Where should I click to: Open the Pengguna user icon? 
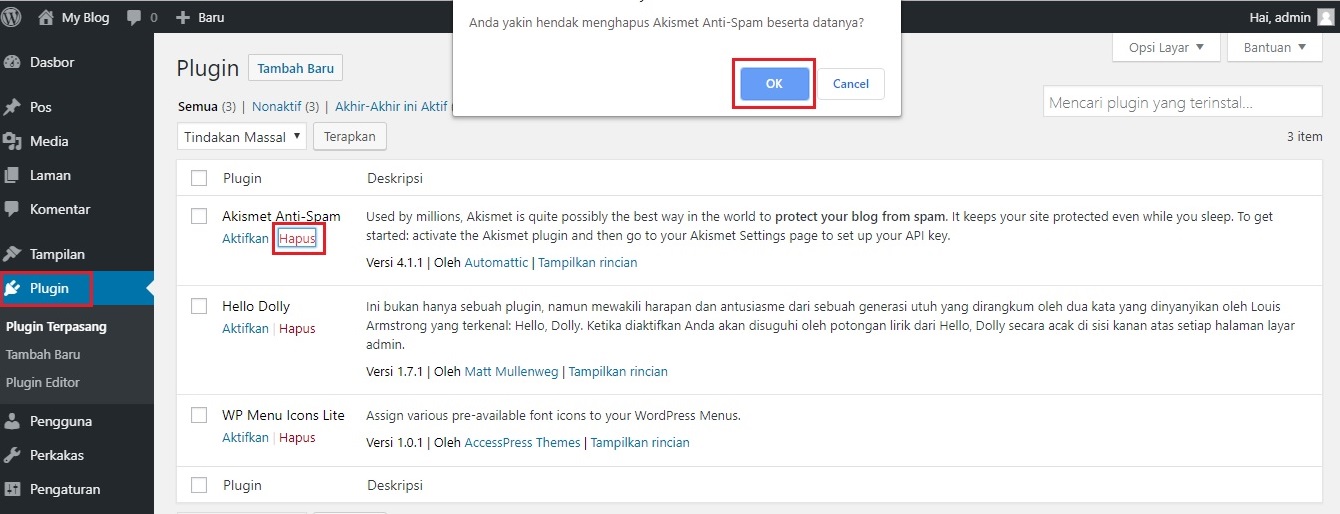pyautogui.click(x=13, y=421)
